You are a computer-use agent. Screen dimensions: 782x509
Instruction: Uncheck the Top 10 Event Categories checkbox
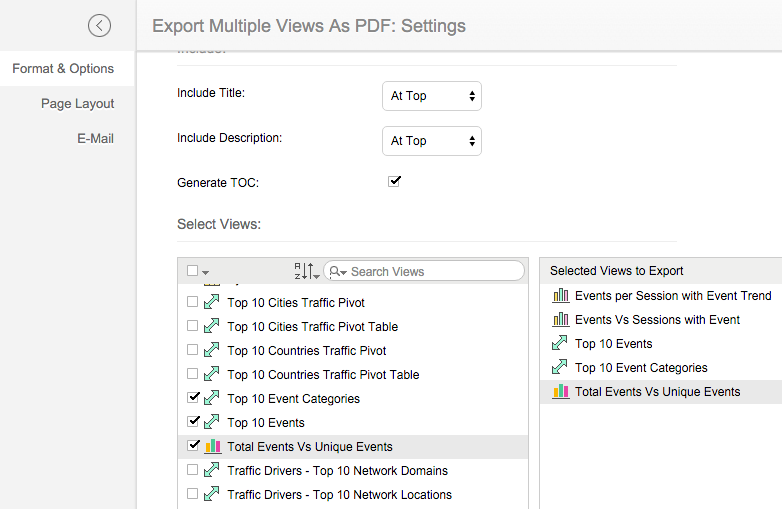(x=193, y=398)
